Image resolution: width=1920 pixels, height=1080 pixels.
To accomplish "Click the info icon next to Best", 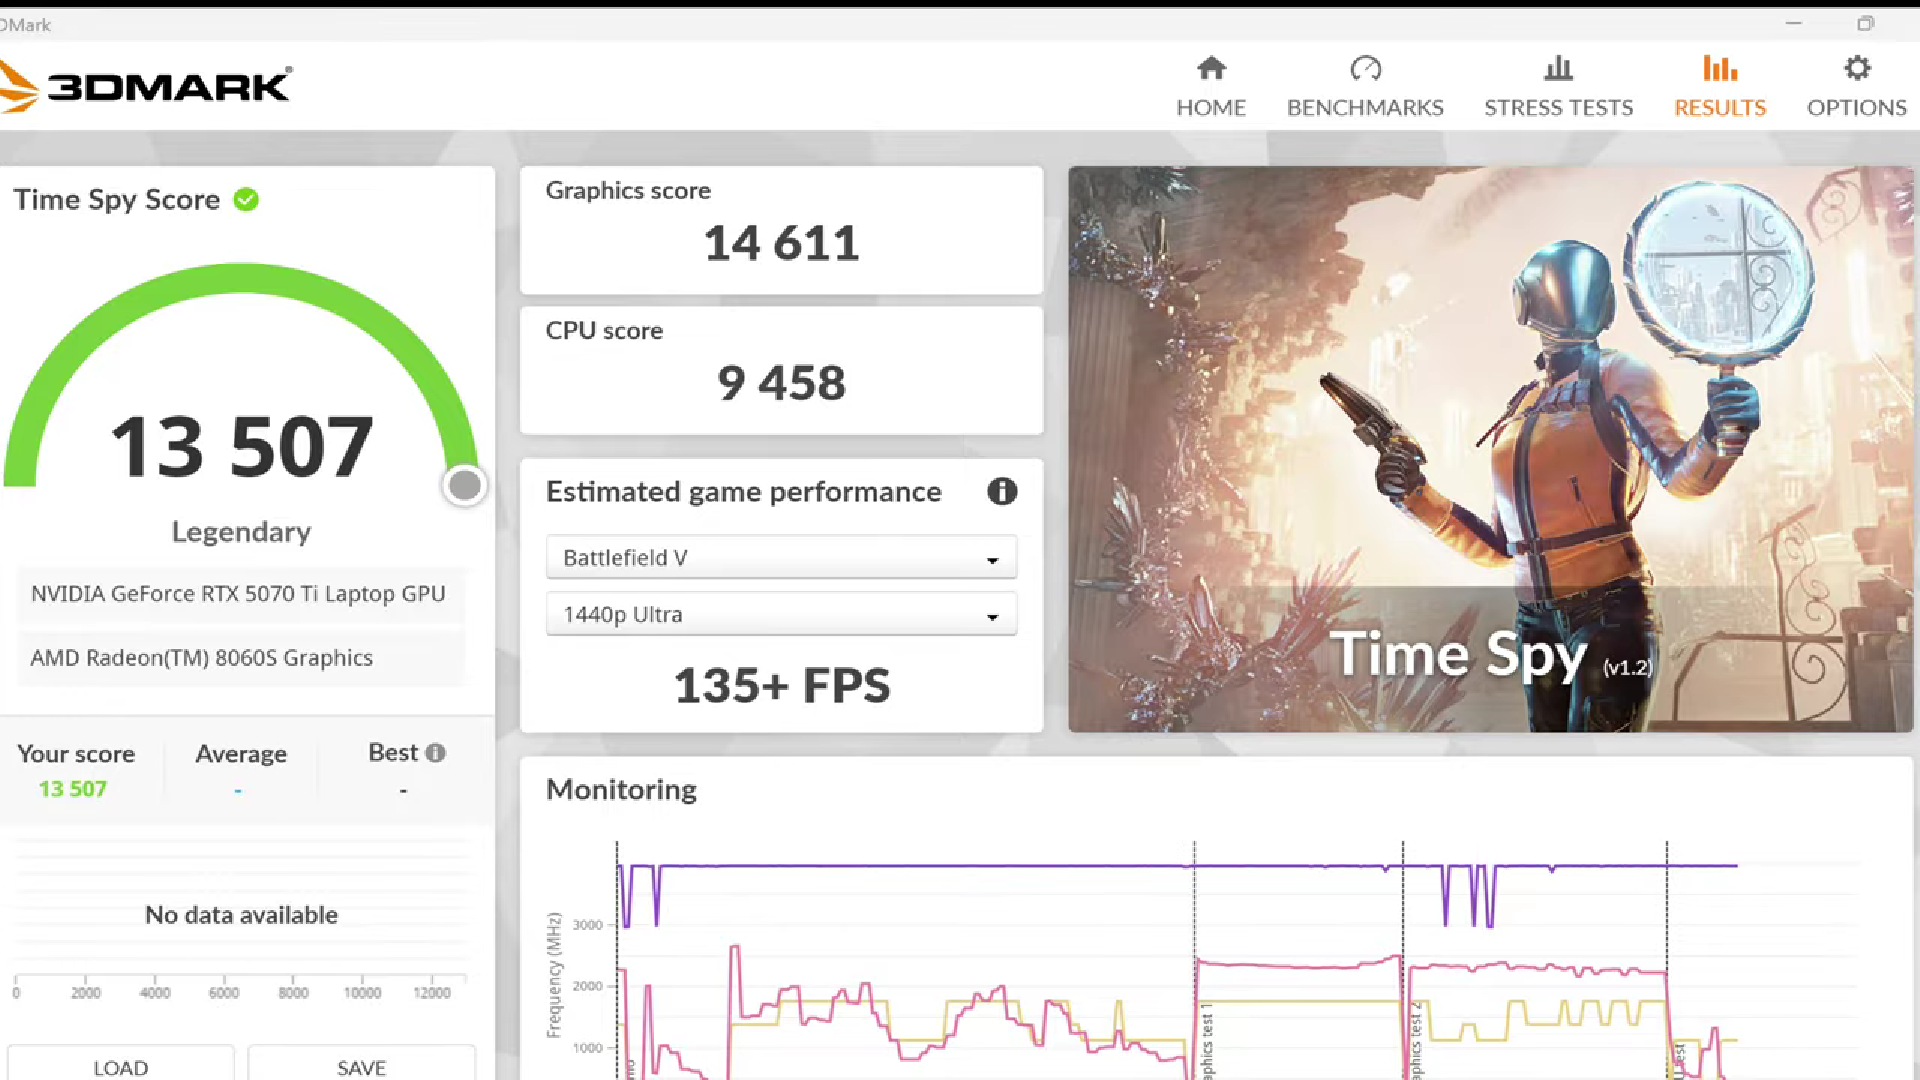I will [x=435, y=753].
